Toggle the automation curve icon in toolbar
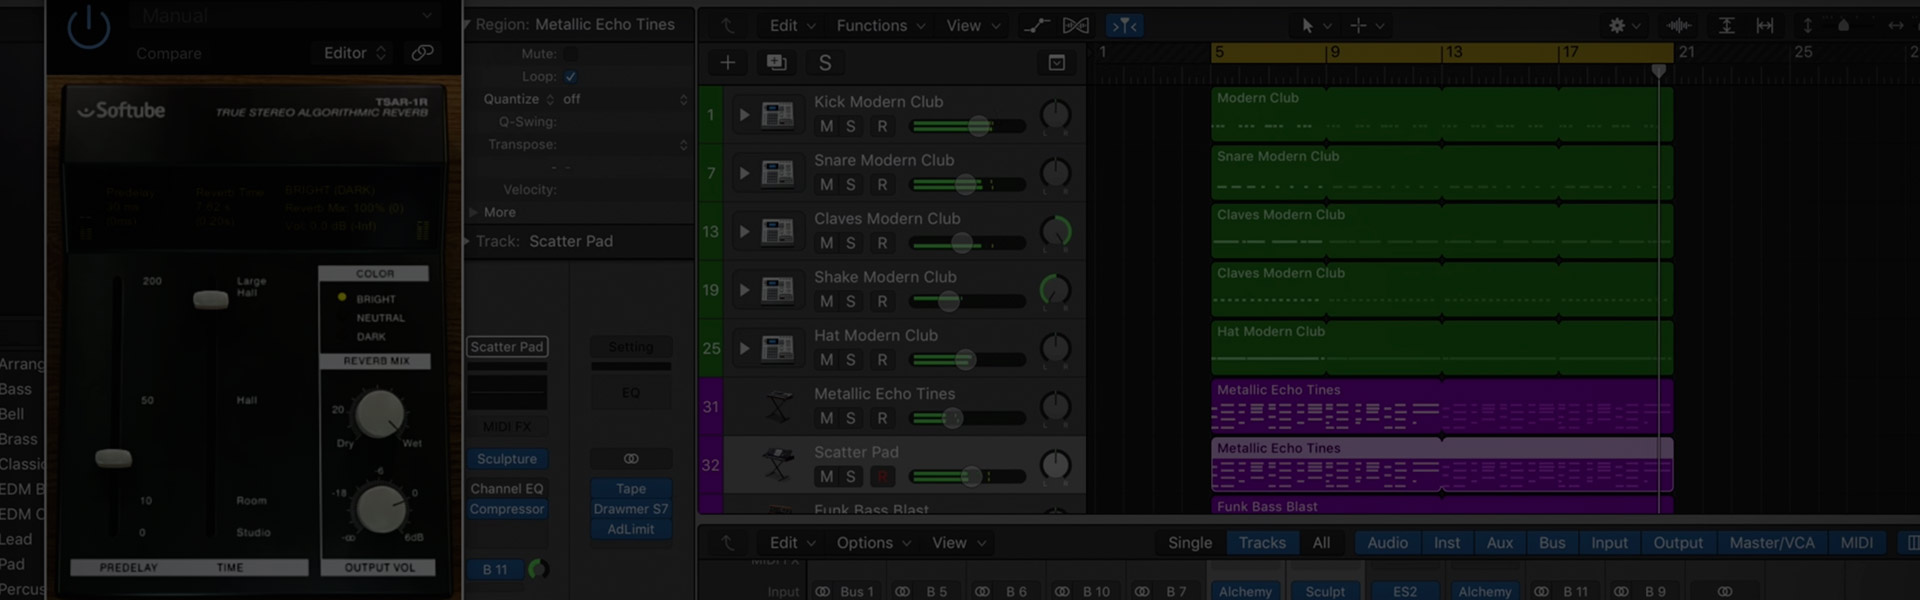 point(1037,26)
